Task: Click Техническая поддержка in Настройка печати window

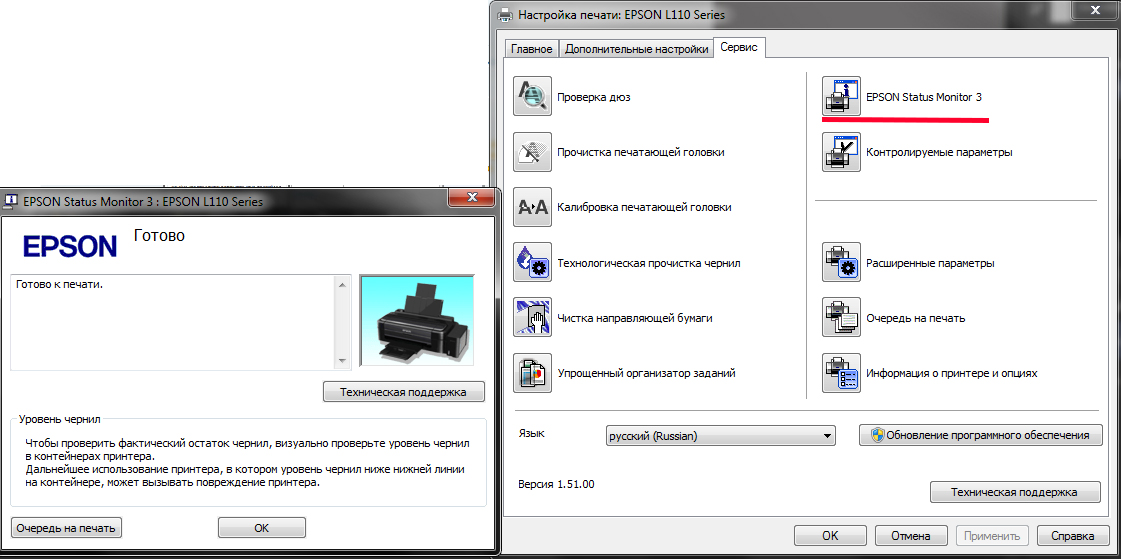Action: pos(1014,492)
